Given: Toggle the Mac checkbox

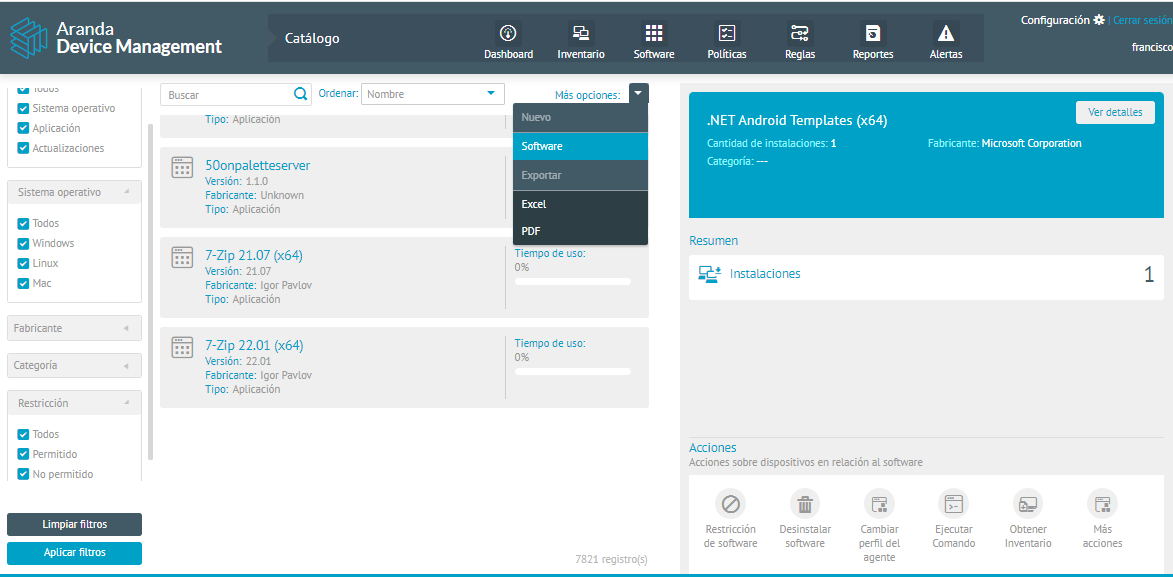Looking at the screenshot, I should point(23,284).
